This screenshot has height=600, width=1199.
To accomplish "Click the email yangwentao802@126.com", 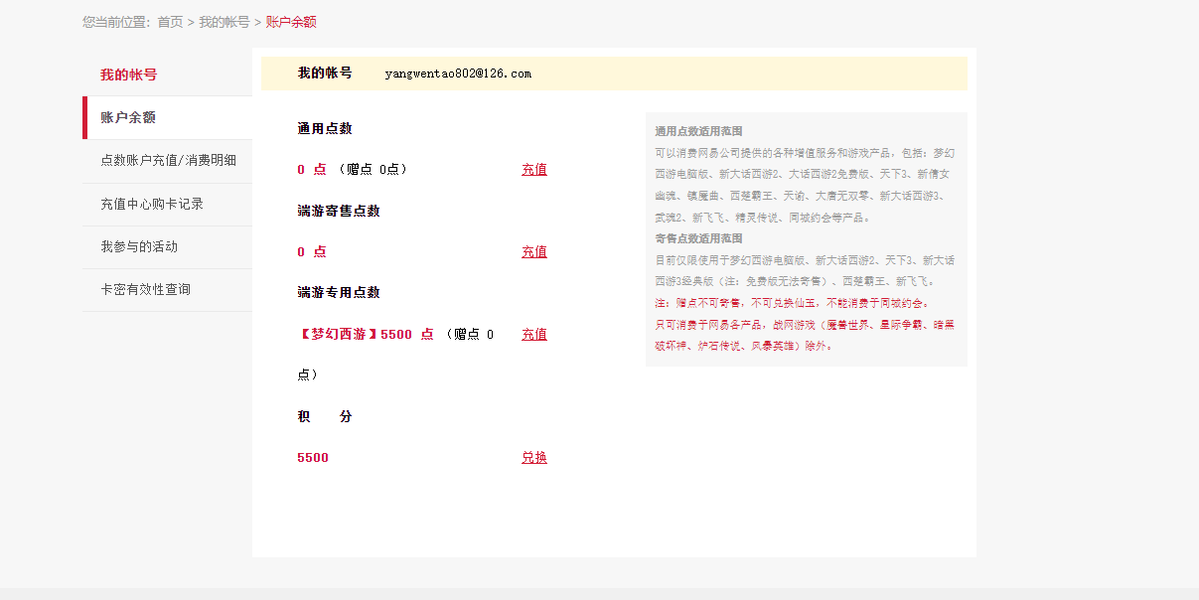I will [x=458, y=74].
